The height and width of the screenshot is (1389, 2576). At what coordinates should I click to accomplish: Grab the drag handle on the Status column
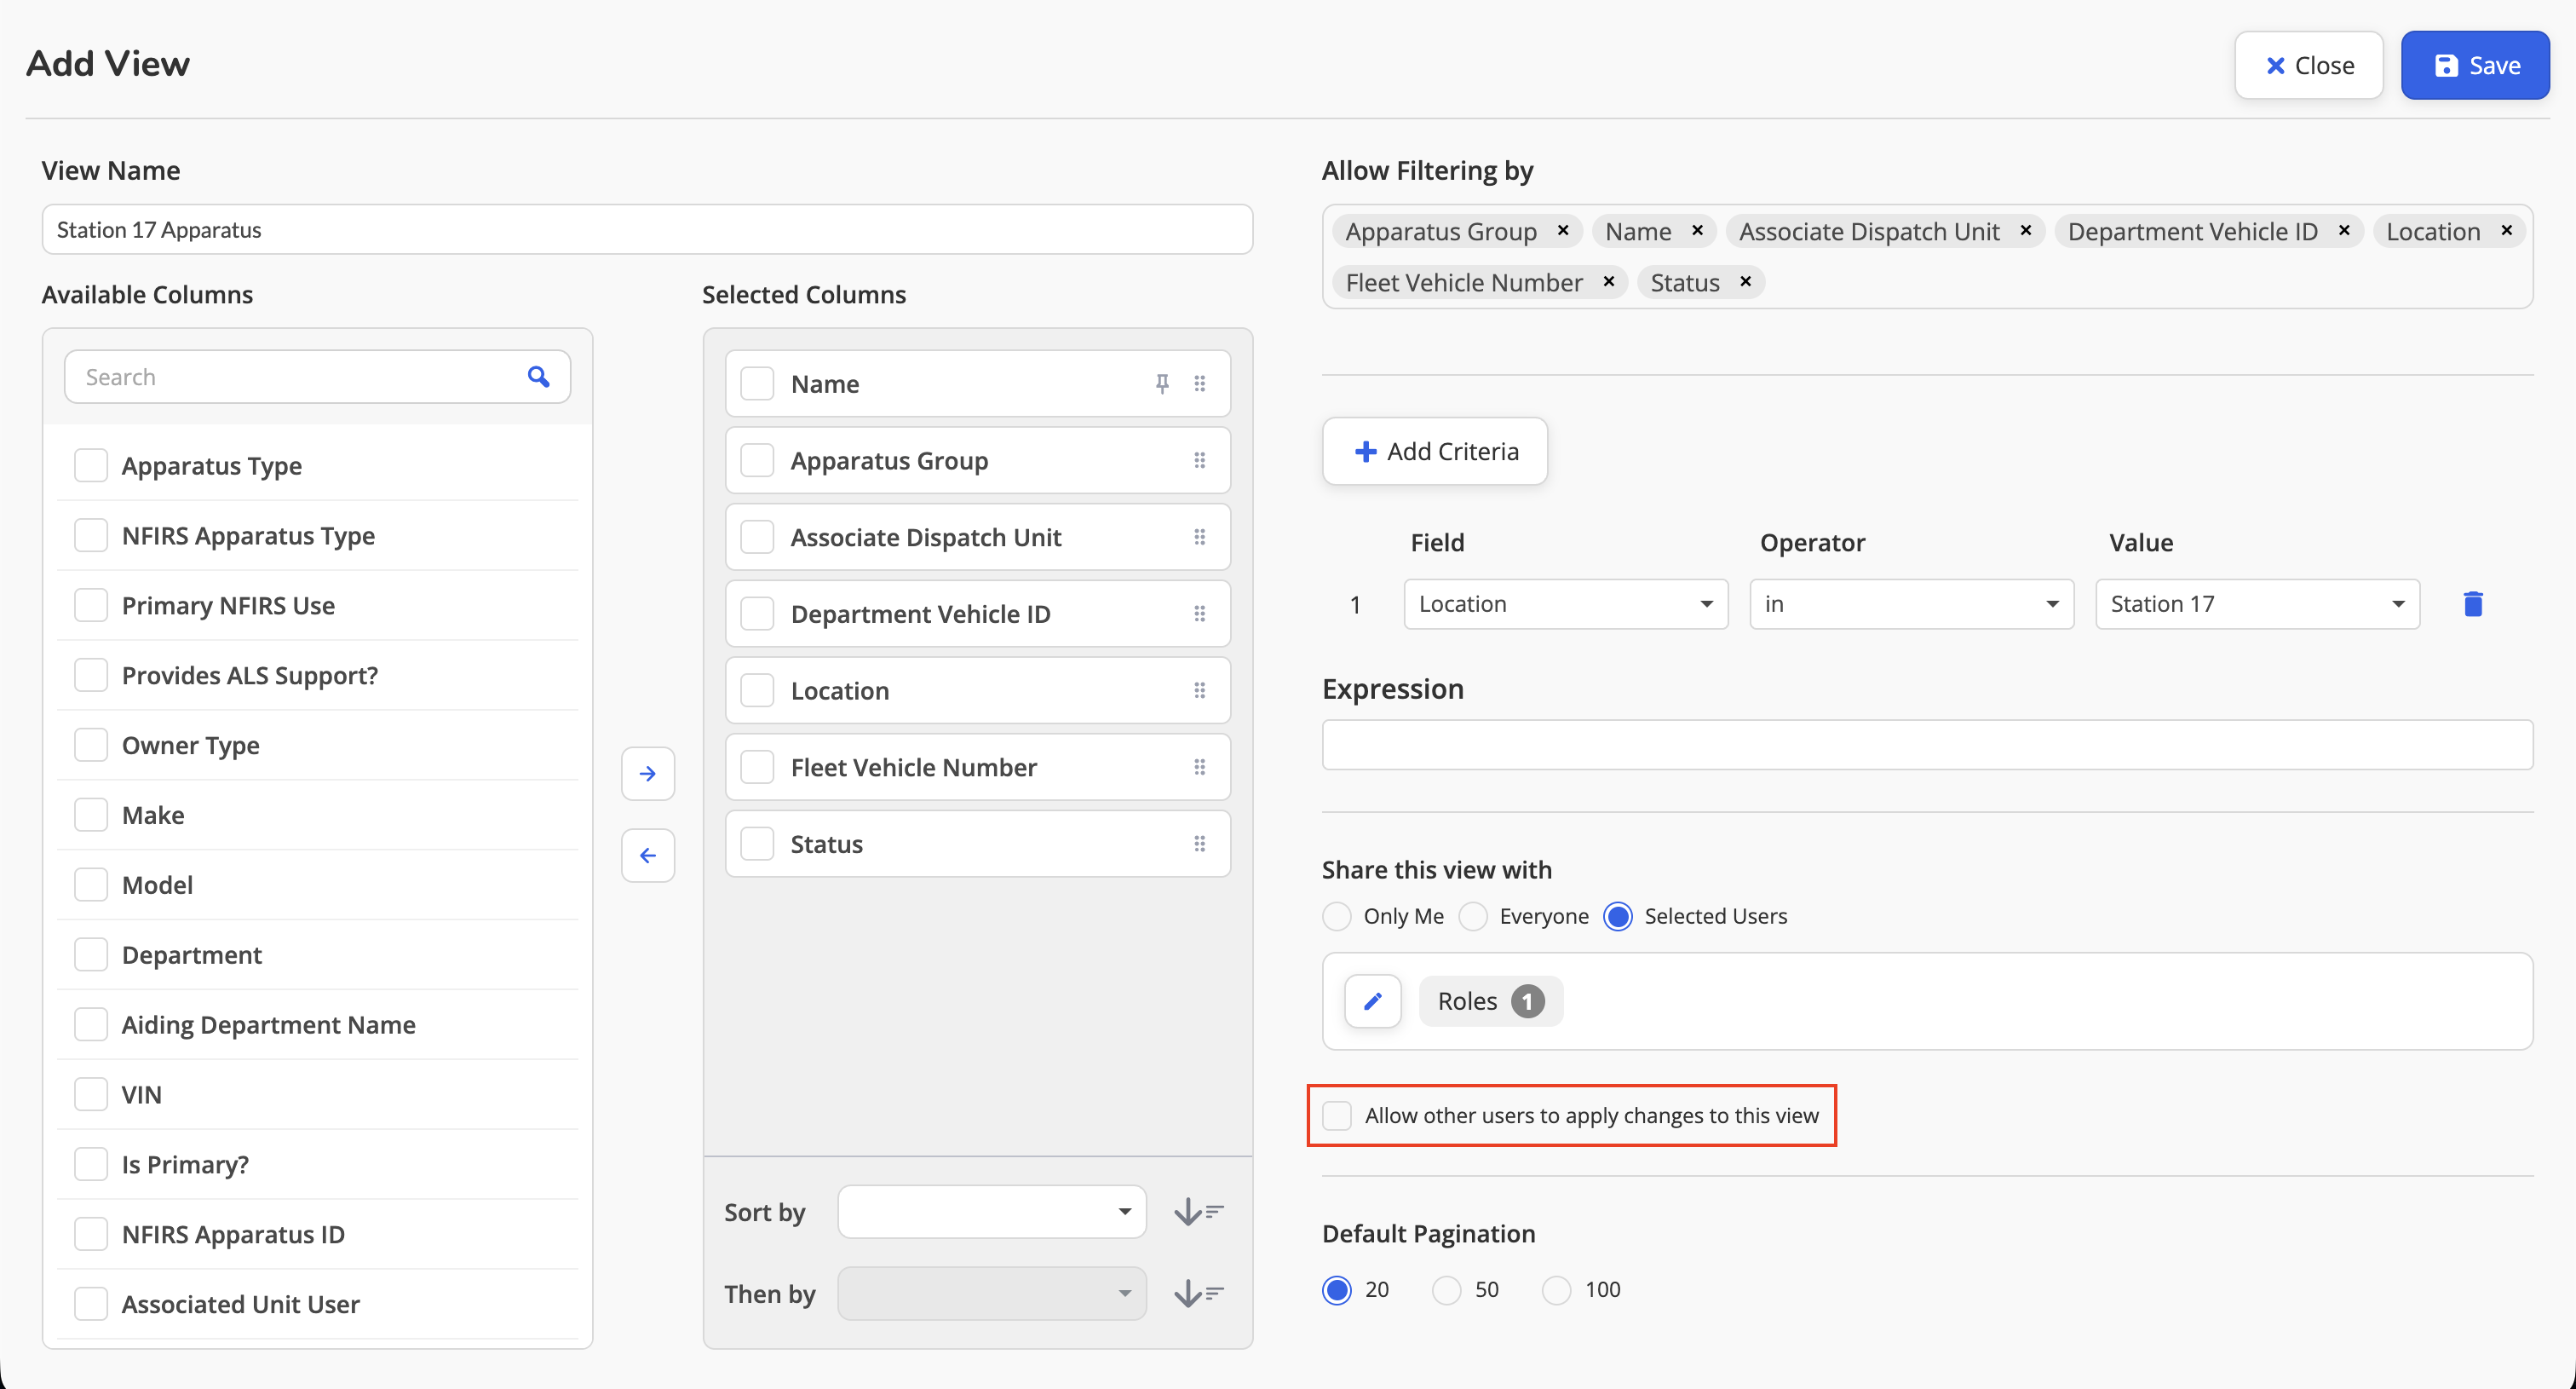point(1200,844)
